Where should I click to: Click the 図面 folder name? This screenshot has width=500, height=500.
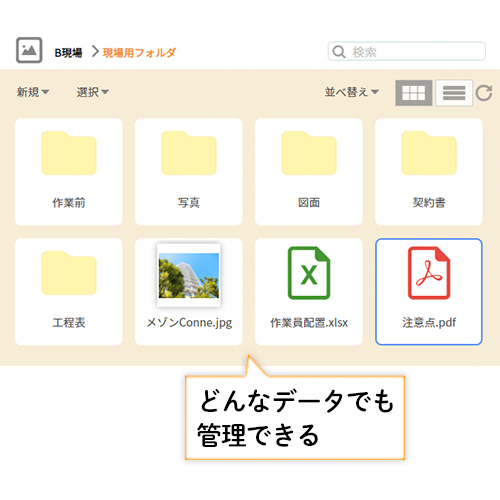[309, 203]
